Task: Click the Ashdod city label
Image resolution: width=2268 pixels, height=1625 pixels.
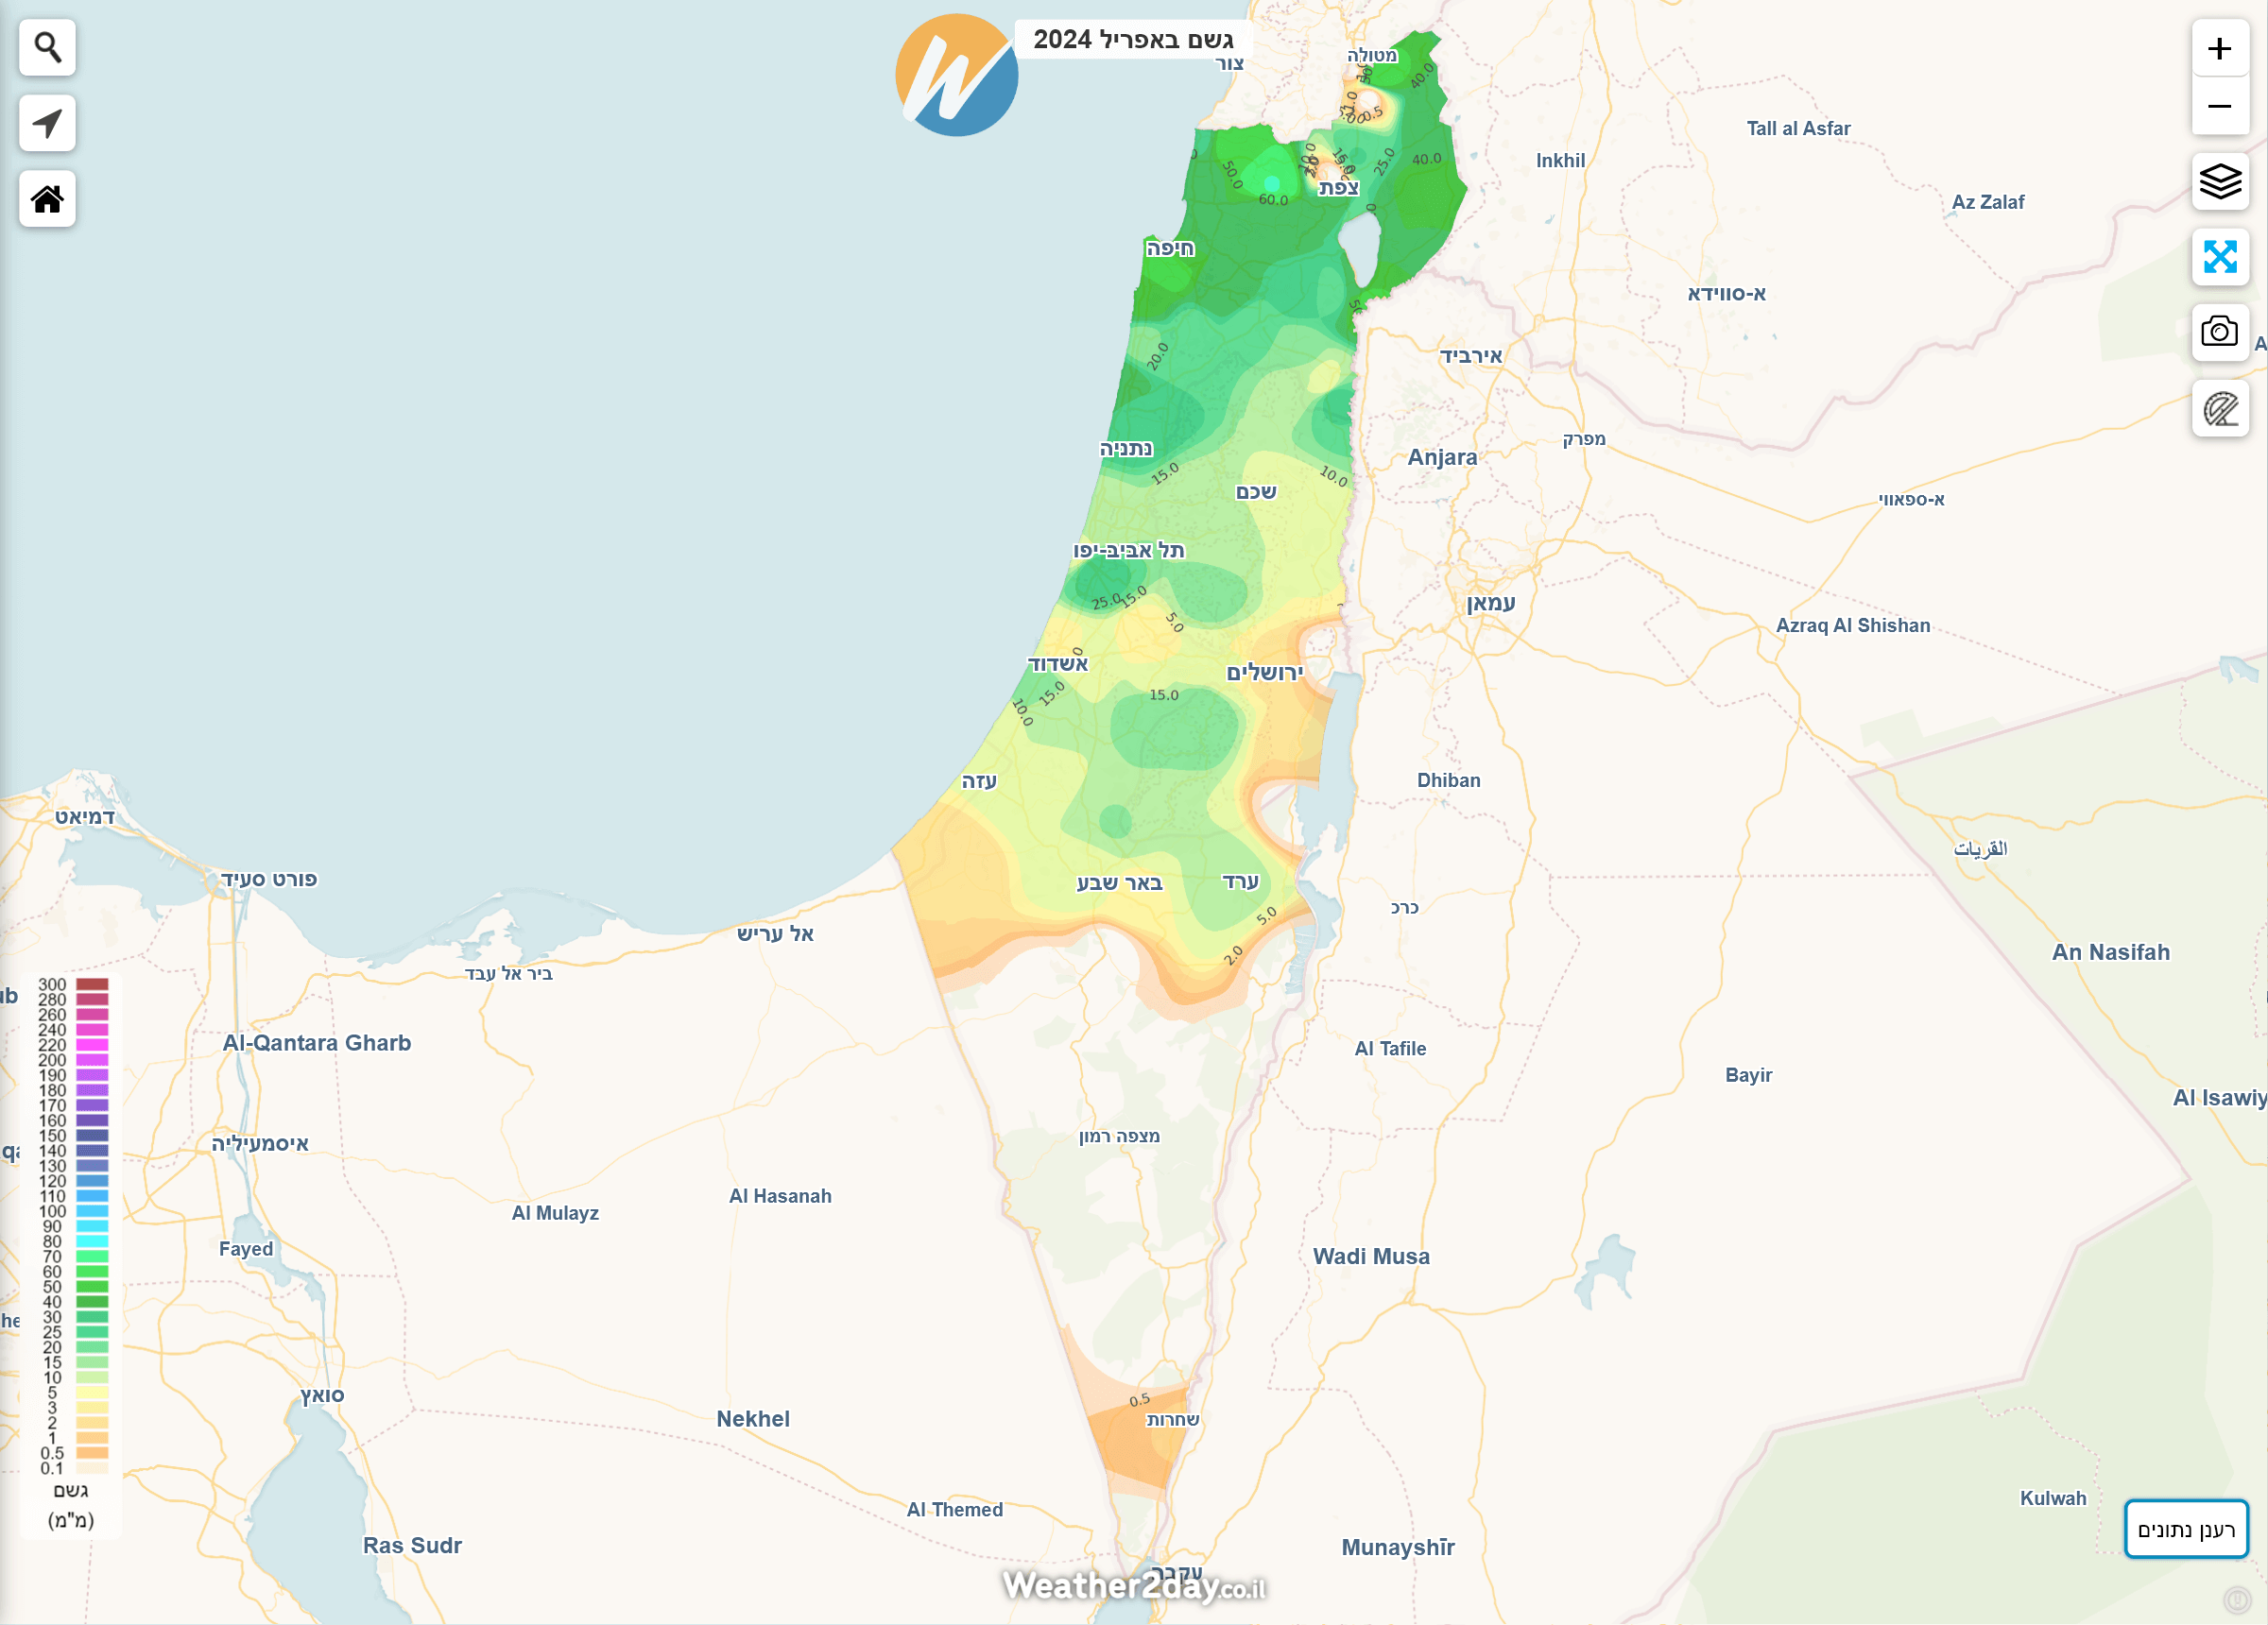Action: tap(1058, 664)
